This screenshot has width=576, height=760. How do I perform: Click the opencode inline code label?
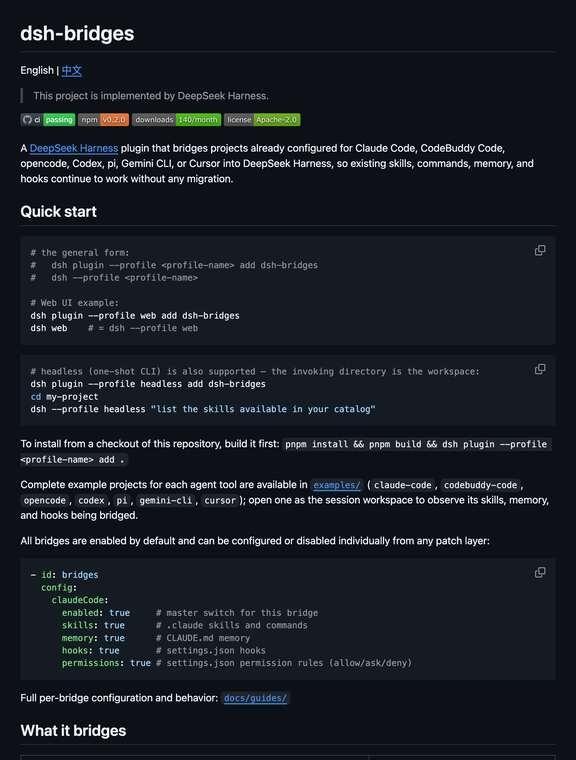click(x=45, y=501)
